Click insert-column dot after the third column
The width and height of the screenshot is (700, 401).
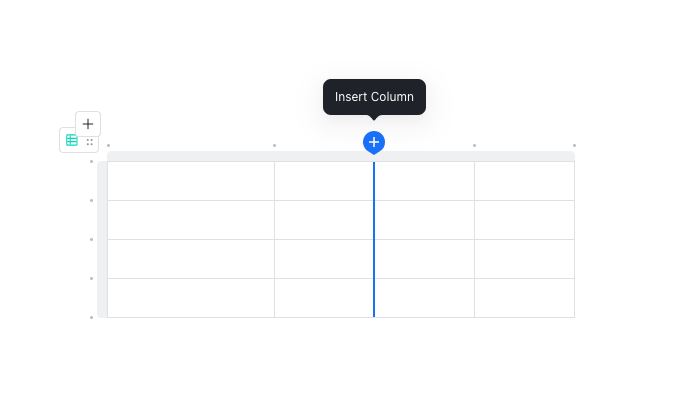point(474,146)
